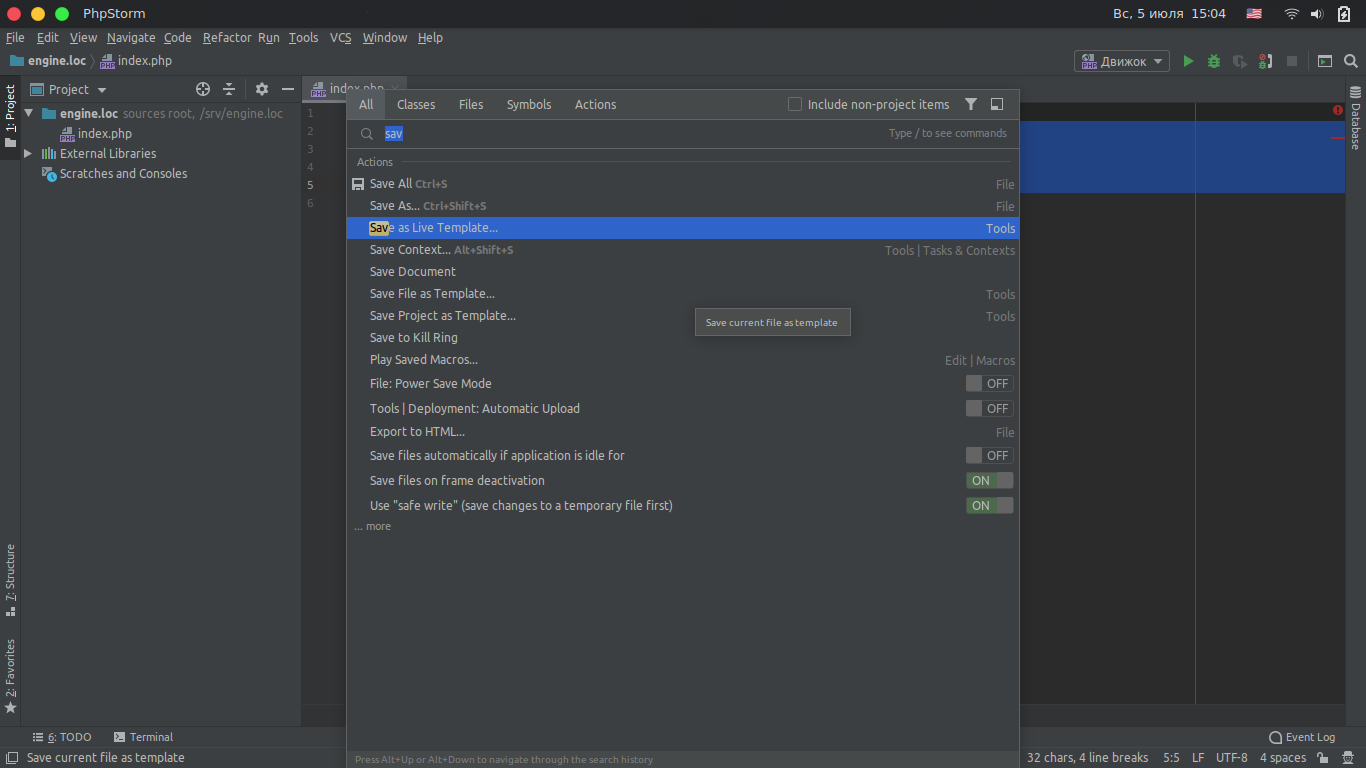1366x768 pixels.
Task: Open filter icon in search popup
Action: [971, 104]
